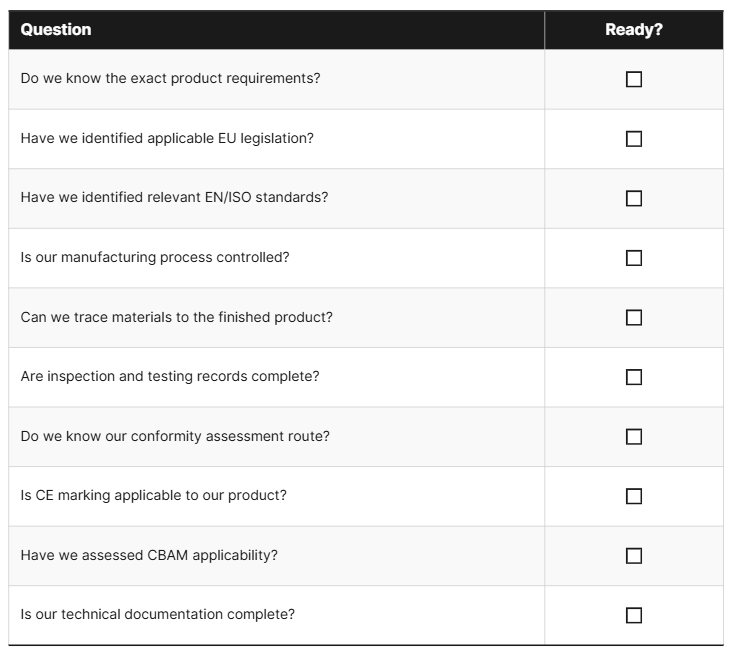Viewport: 733px width, 650px height.
Task: Tick the technical documentation complete checkbox
Action: click(x=633, y=615)
